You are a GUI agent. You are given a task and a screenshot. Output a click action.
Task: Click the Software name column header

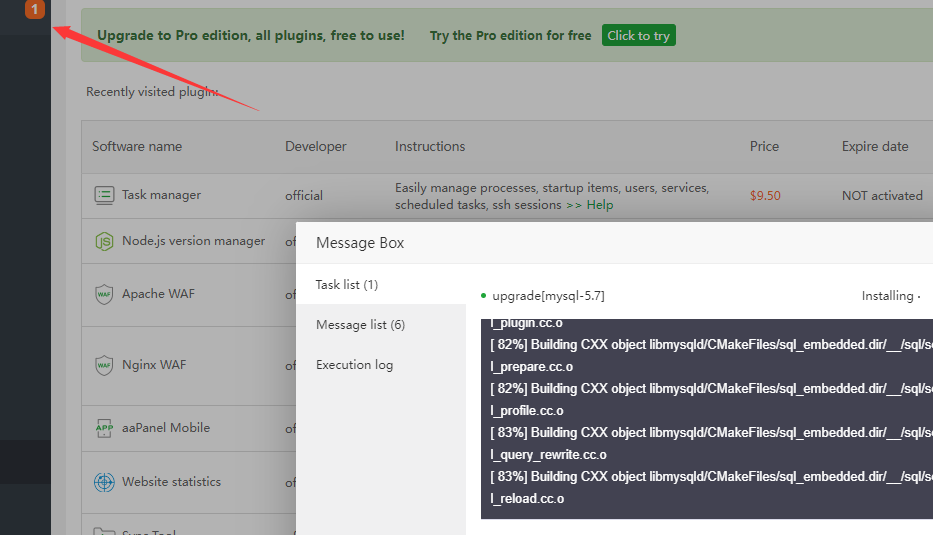(137, 146)
